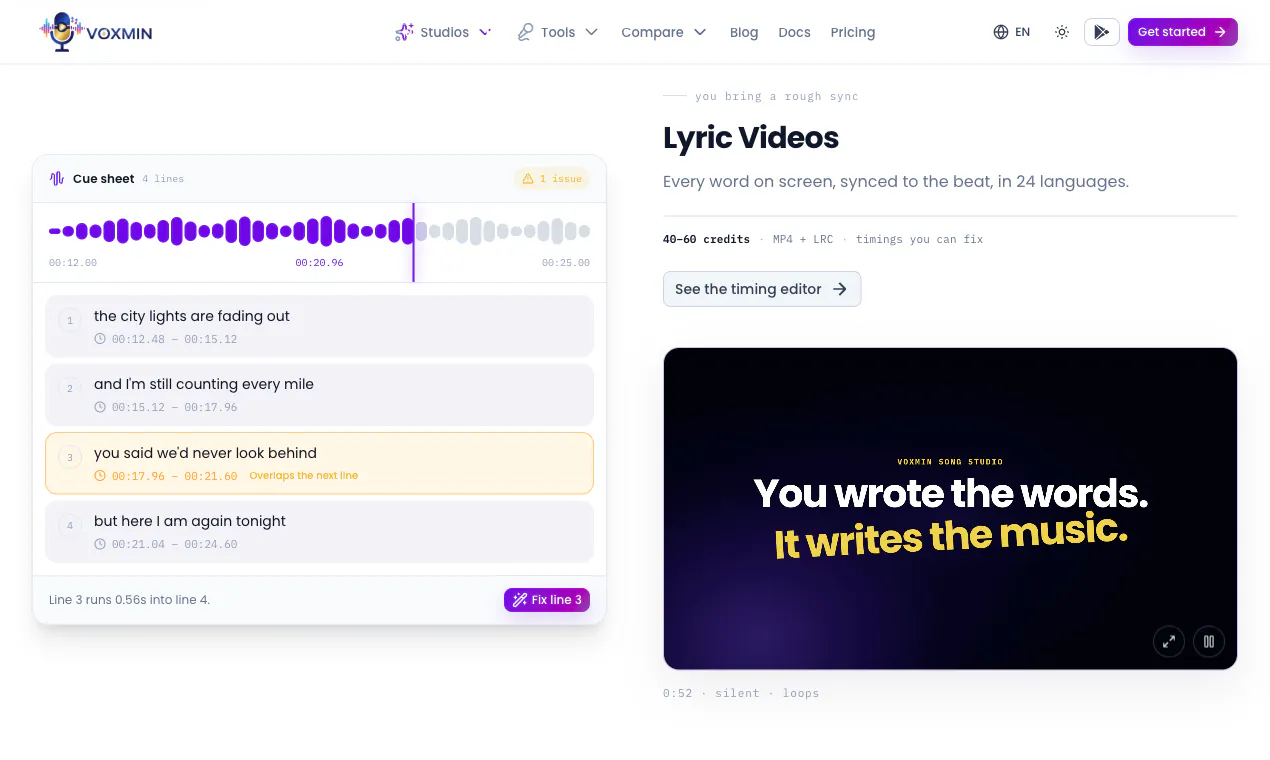Click See the timing editor link
The height and width of the screenshot is (760, 1270).
pyautogui.click(x=762, y=289)
